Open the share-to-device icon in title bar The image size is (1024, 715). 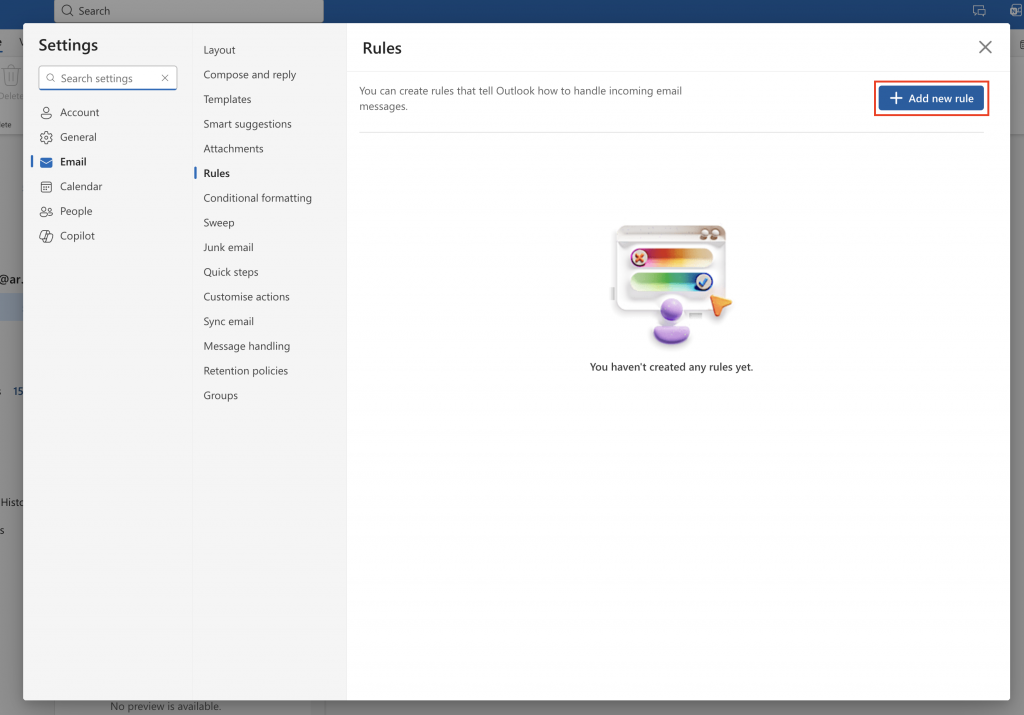(978, 11)
